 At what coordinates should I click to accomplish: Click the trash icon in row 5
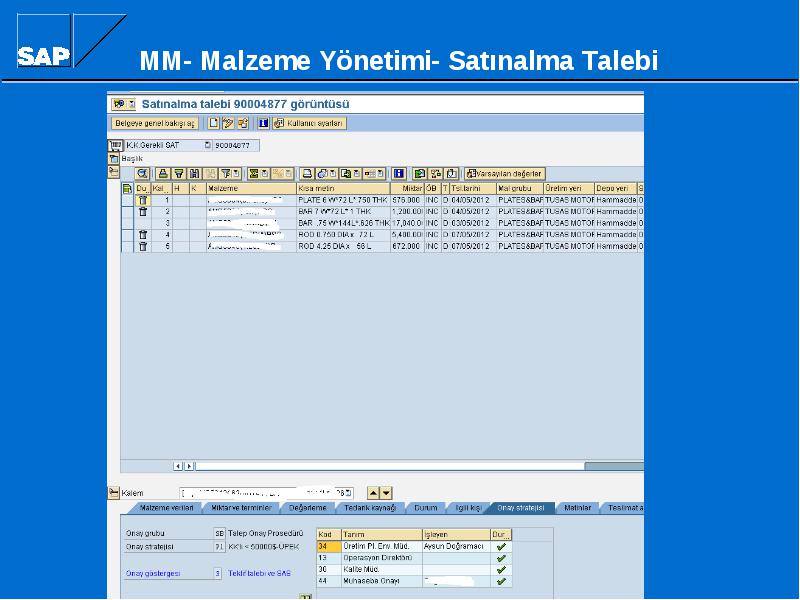(x=143, y=246)
